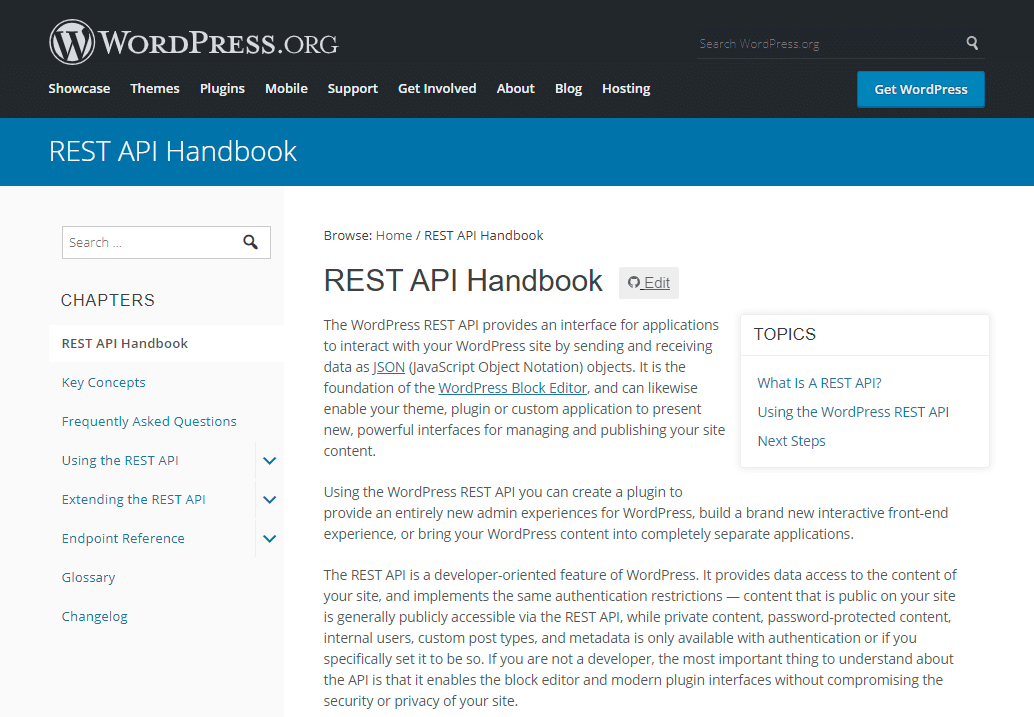Open the Using the REST API chapter link
Viewport: 1034px width, 717px height.
120,460
